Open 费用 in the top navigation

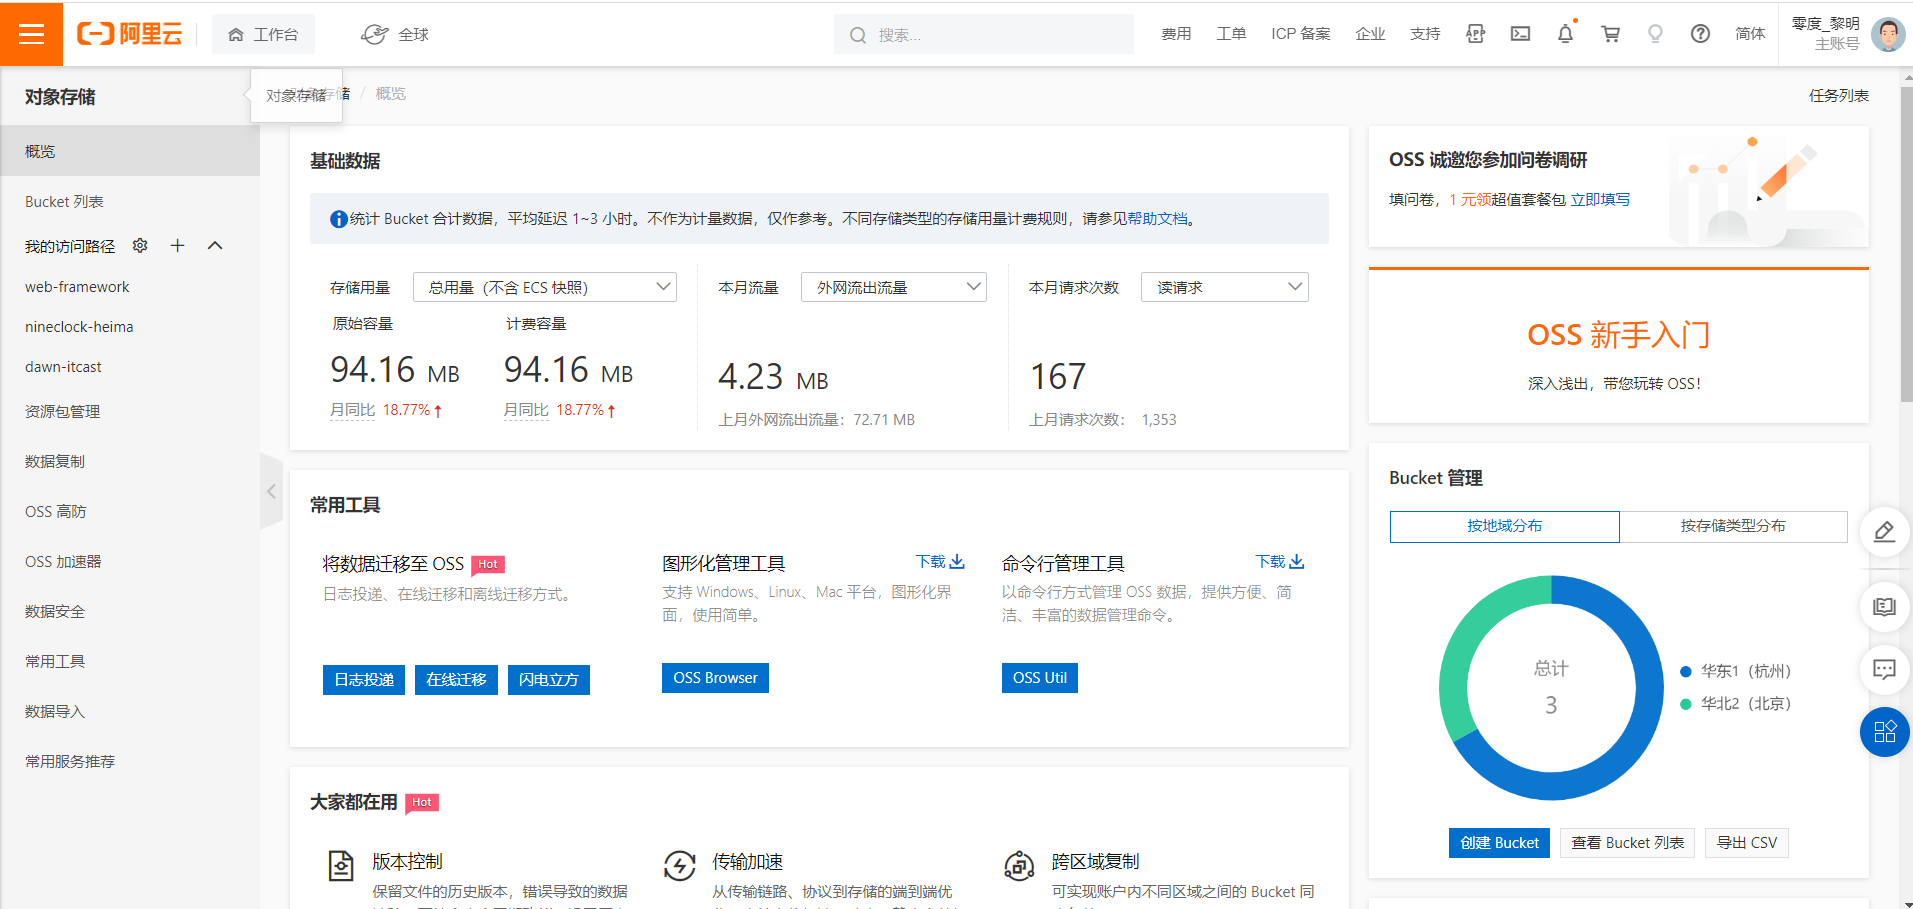1176,34
